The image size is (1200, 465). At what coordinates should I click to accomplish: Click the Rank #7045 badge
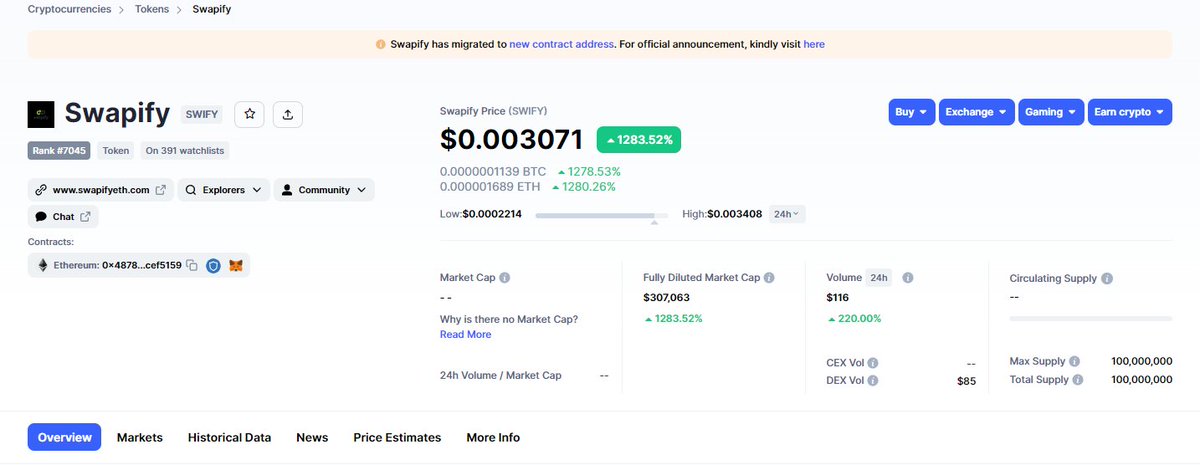pyautogui.click(x=59, y=151)
